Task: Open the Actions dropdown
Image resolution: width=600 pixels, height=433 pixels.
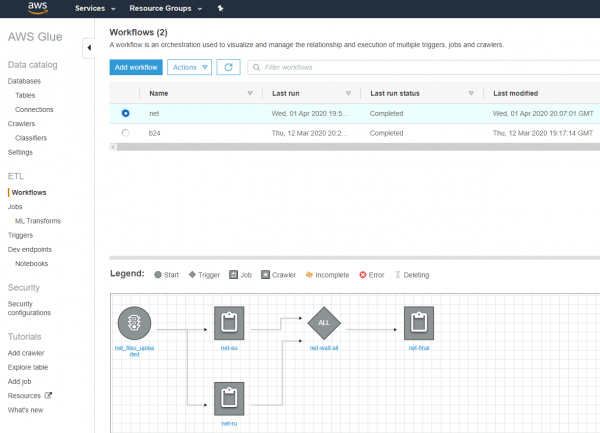Action: pos(189,67)
